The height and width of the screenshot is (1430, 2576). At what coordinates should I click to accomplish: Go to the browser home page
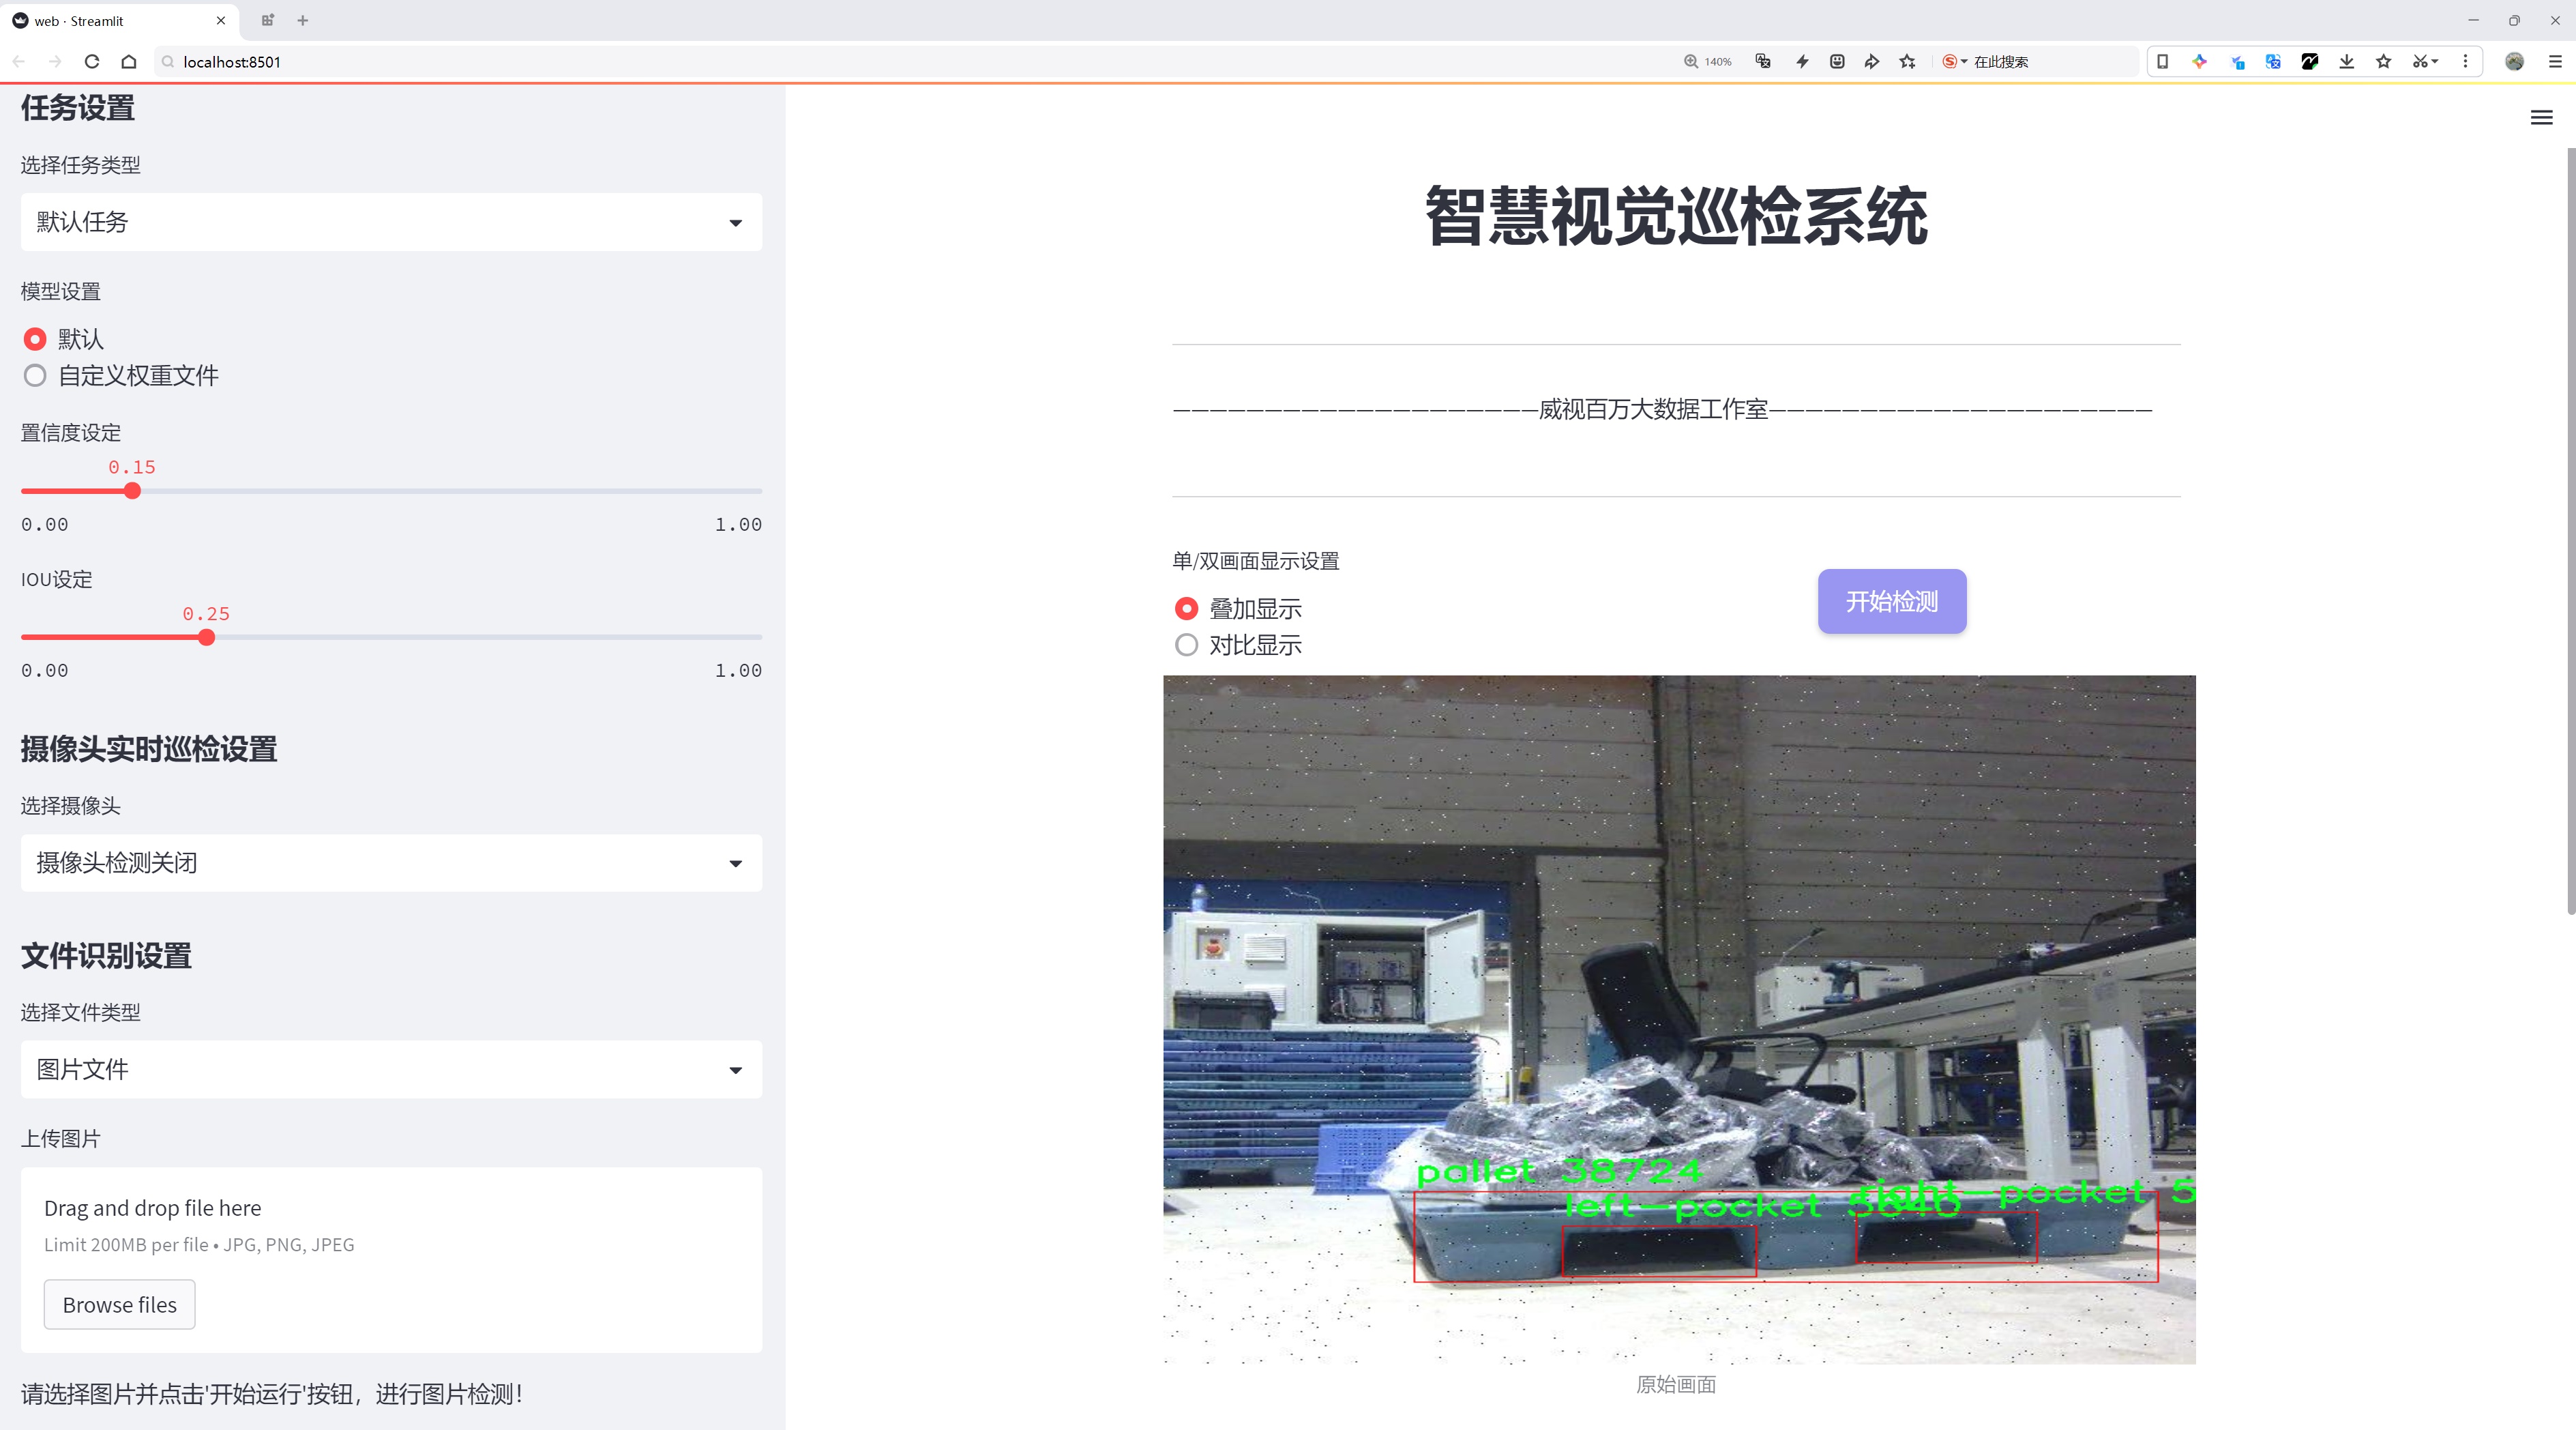pyautogui.click(x=129, y=62)
